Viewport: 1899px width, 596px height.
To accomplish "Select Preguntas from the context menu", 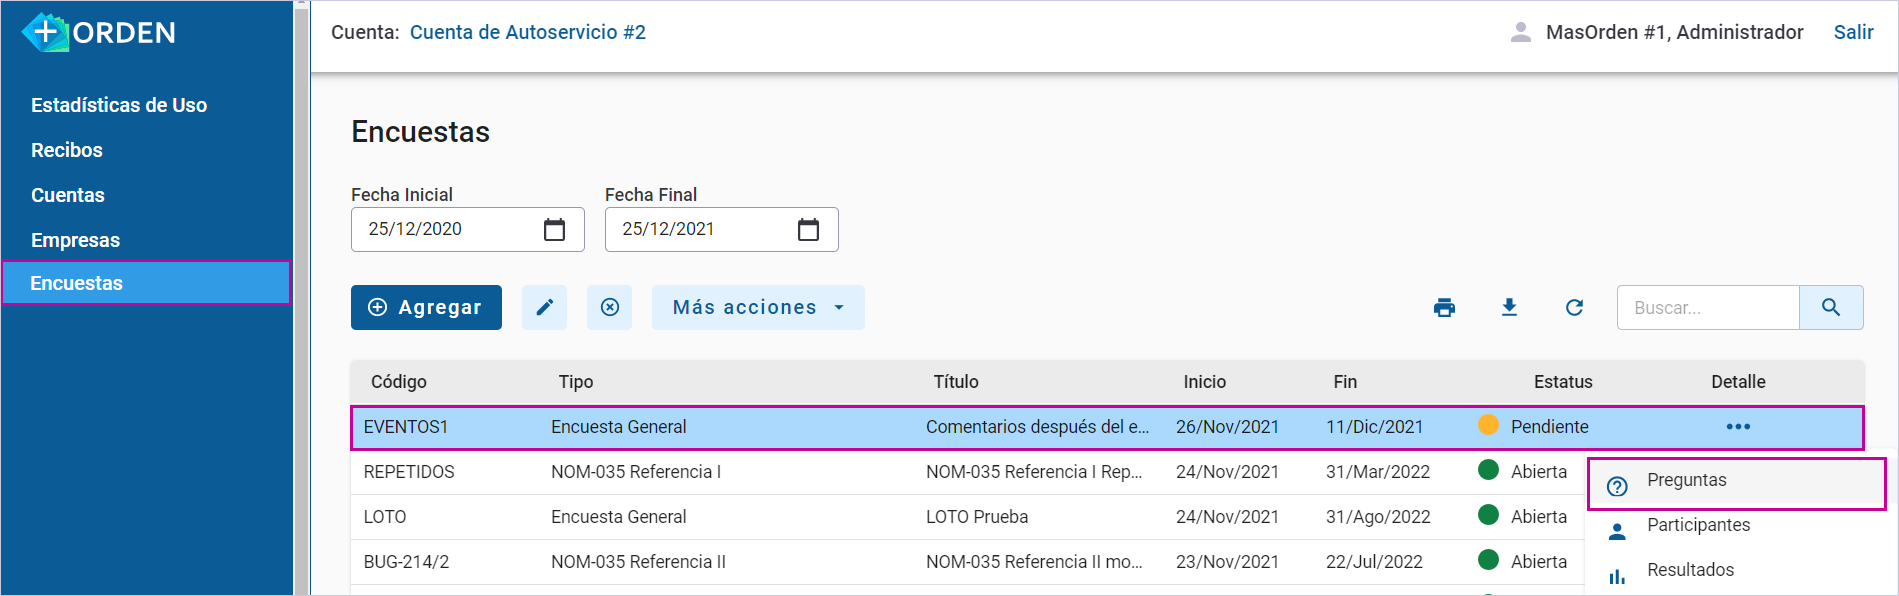I will [1686, 481].
